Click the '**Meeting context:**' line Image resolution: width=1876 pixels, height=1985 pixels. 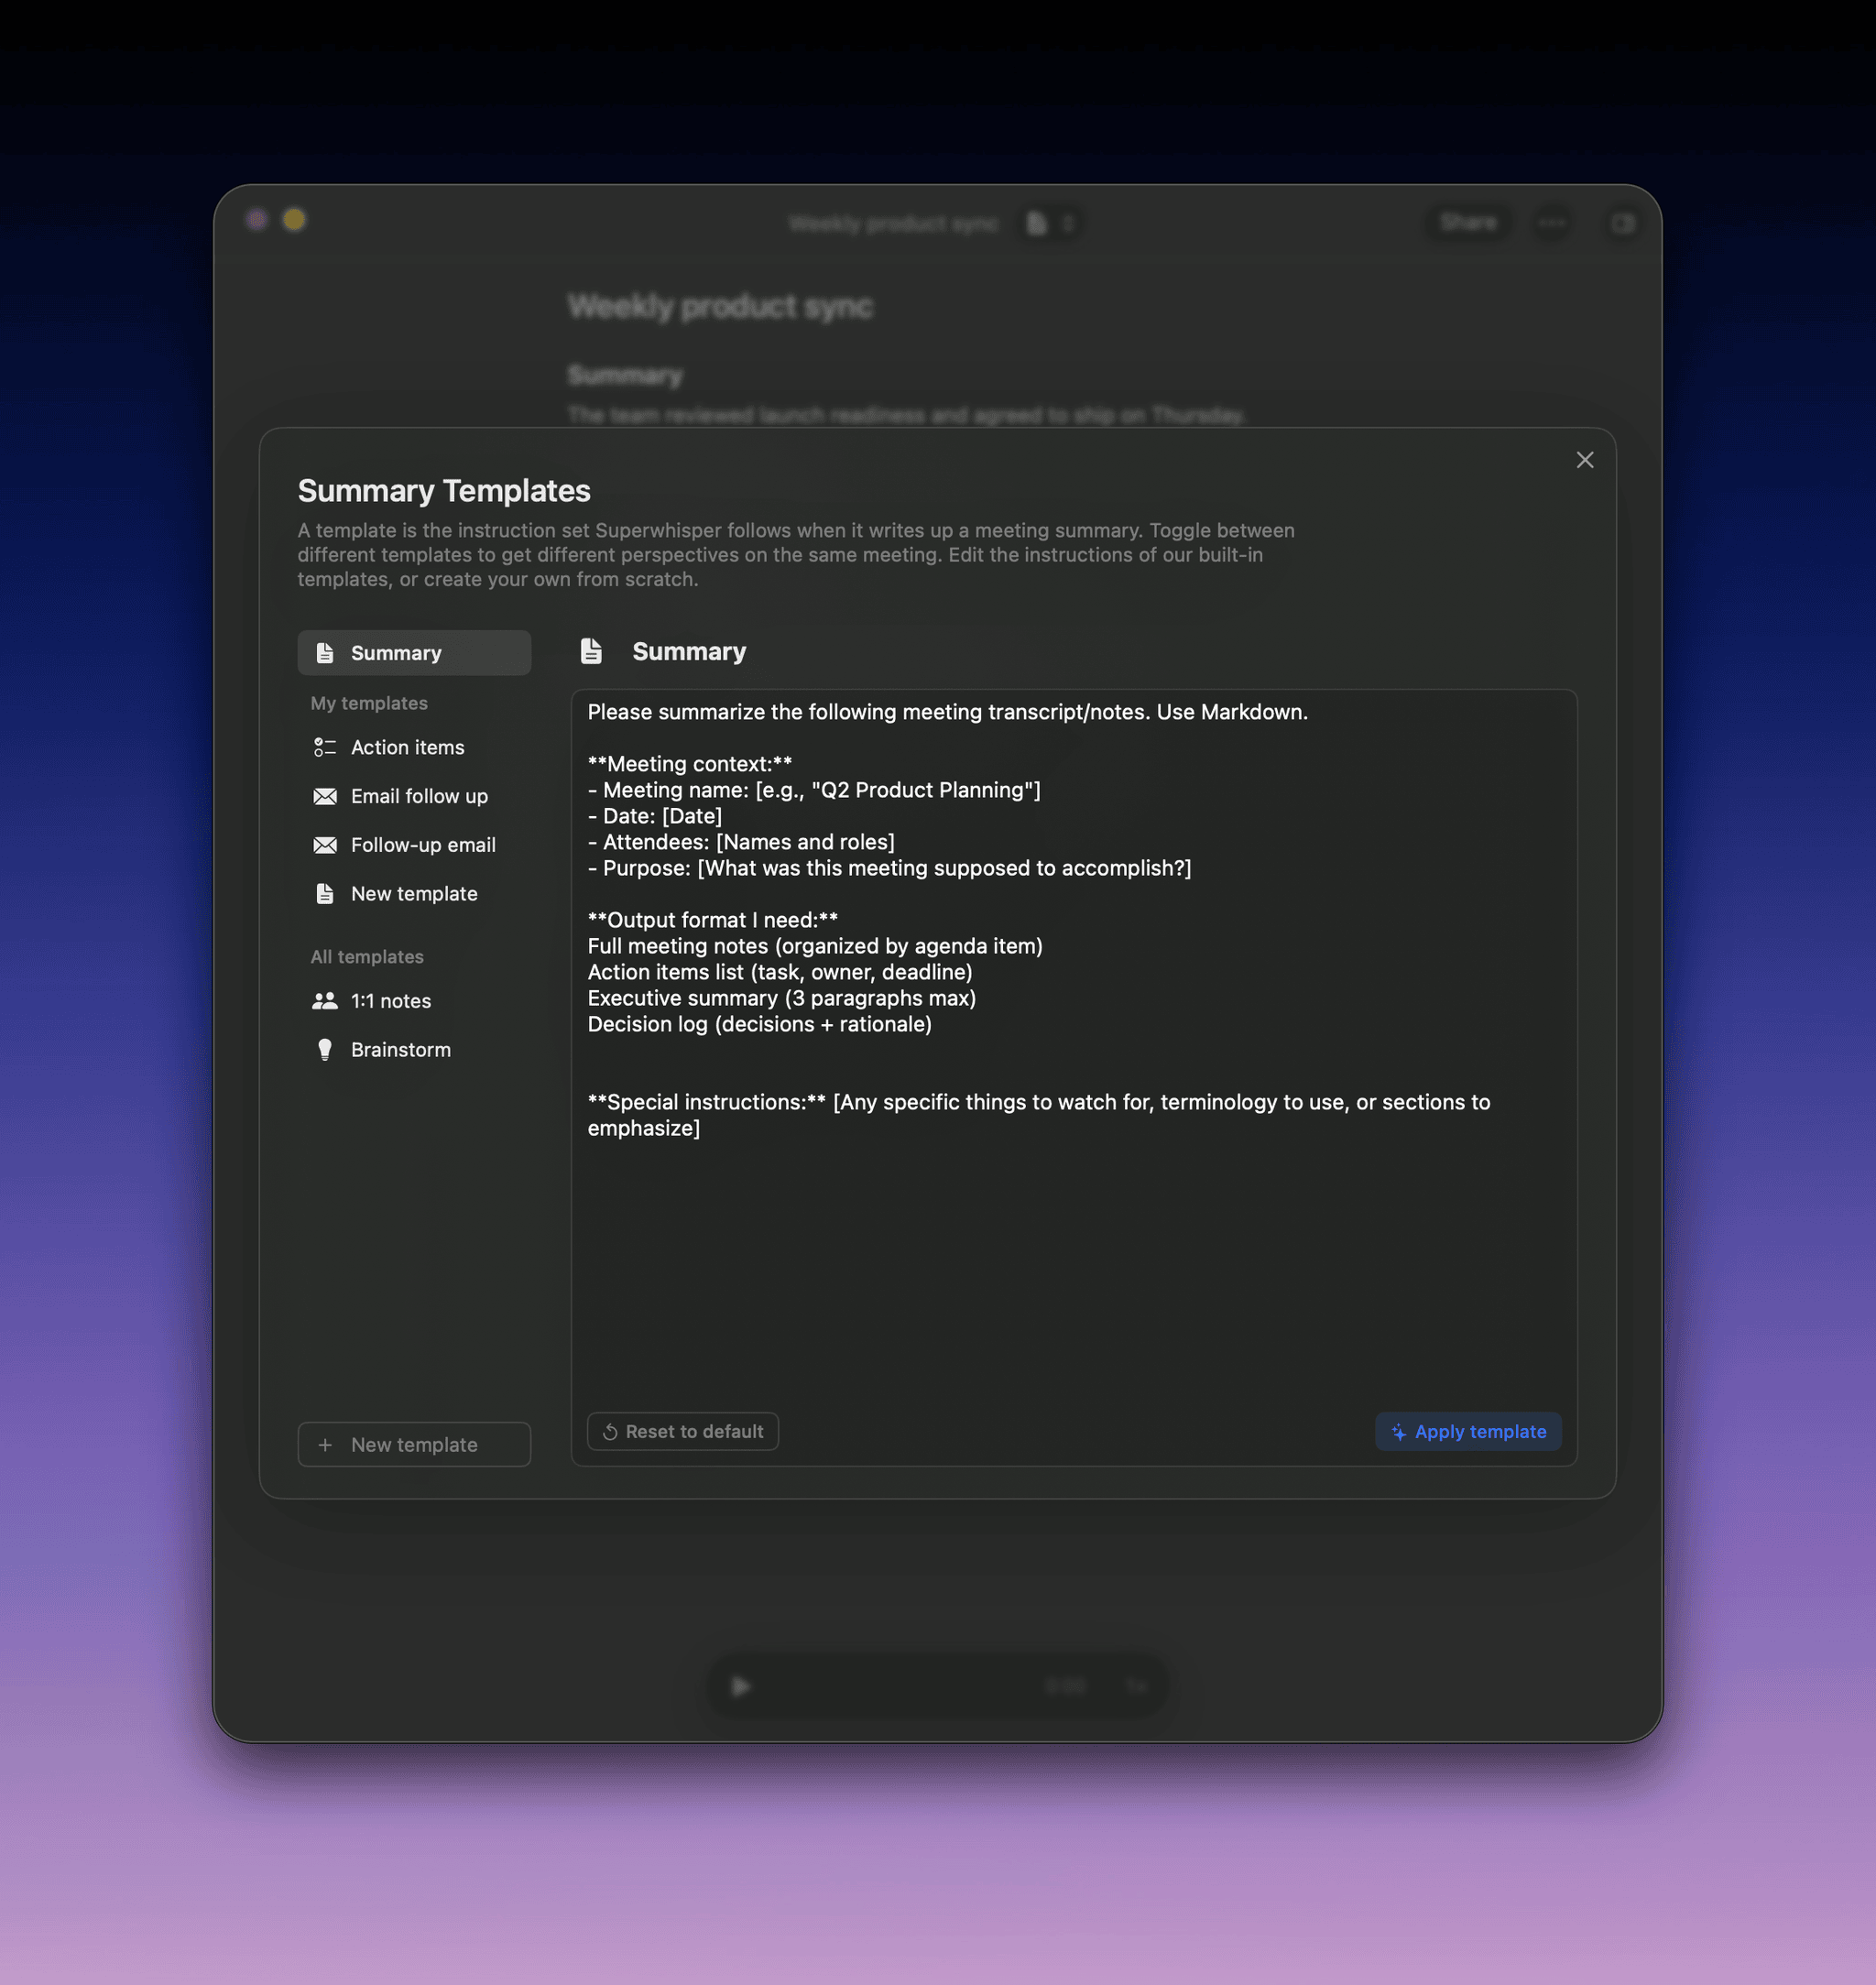coord(690,764)
